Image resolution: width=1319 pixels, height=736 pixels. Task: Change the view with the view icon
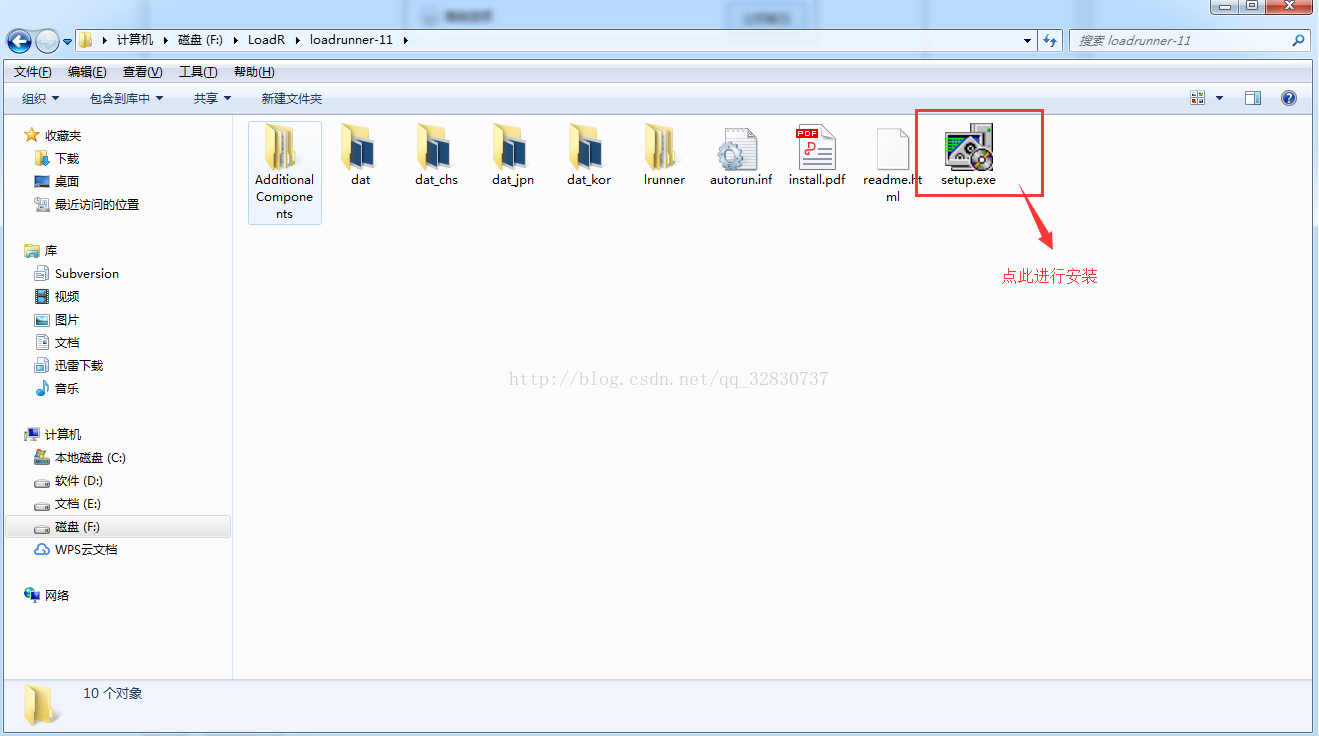[1198, 98]
